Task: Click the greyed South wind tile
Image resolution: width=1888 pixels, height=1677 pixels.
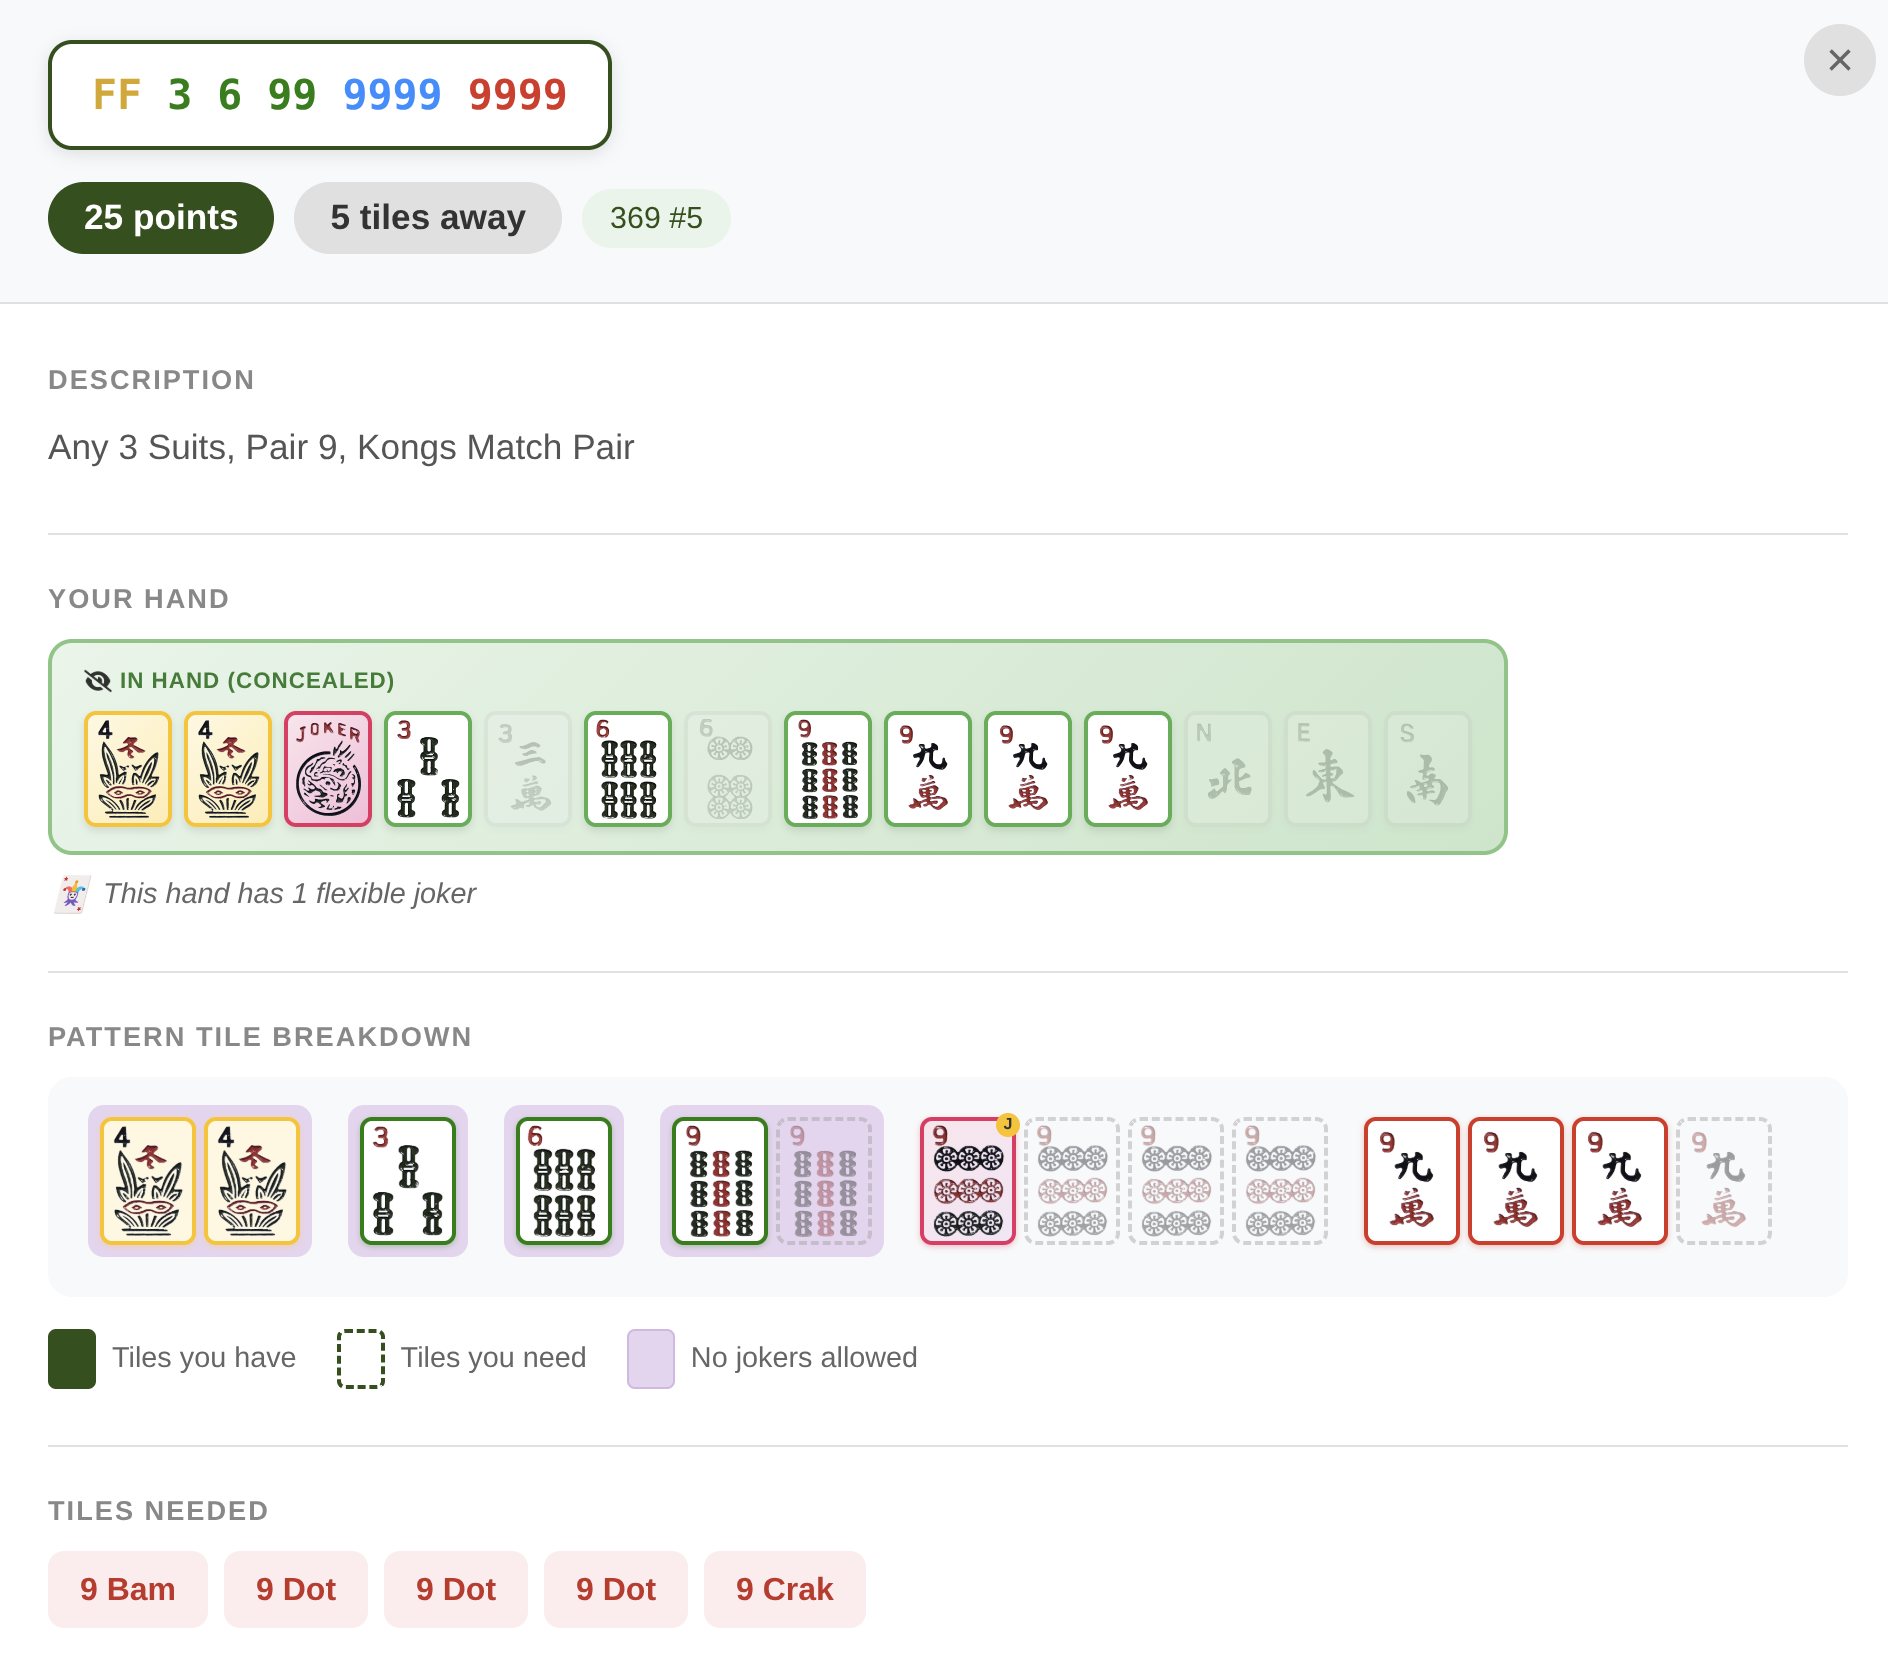Action: click(1427, 768)
